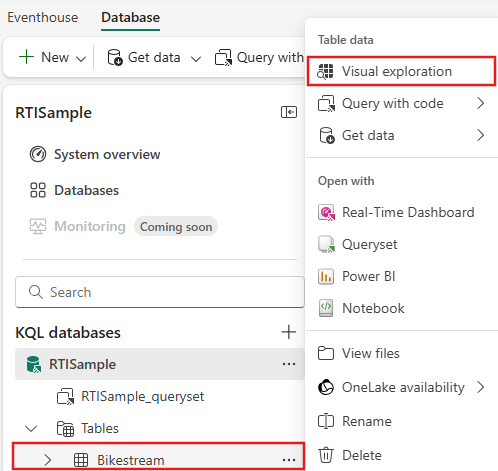Open with Power BI
This screenshot has height=471, width=498.
click(369, 276)
